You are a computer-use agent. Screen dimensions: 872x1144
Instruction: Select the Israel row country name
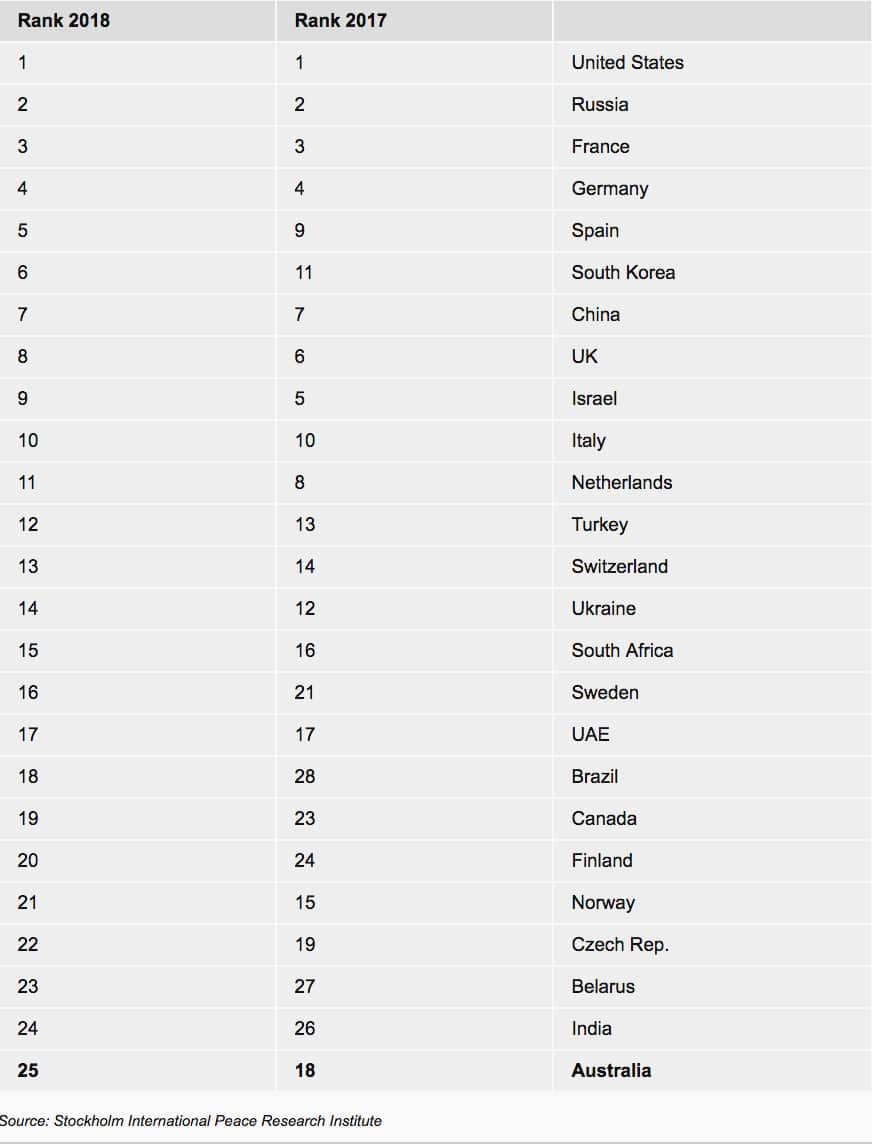pyautogui.click(x=594, y=398)
